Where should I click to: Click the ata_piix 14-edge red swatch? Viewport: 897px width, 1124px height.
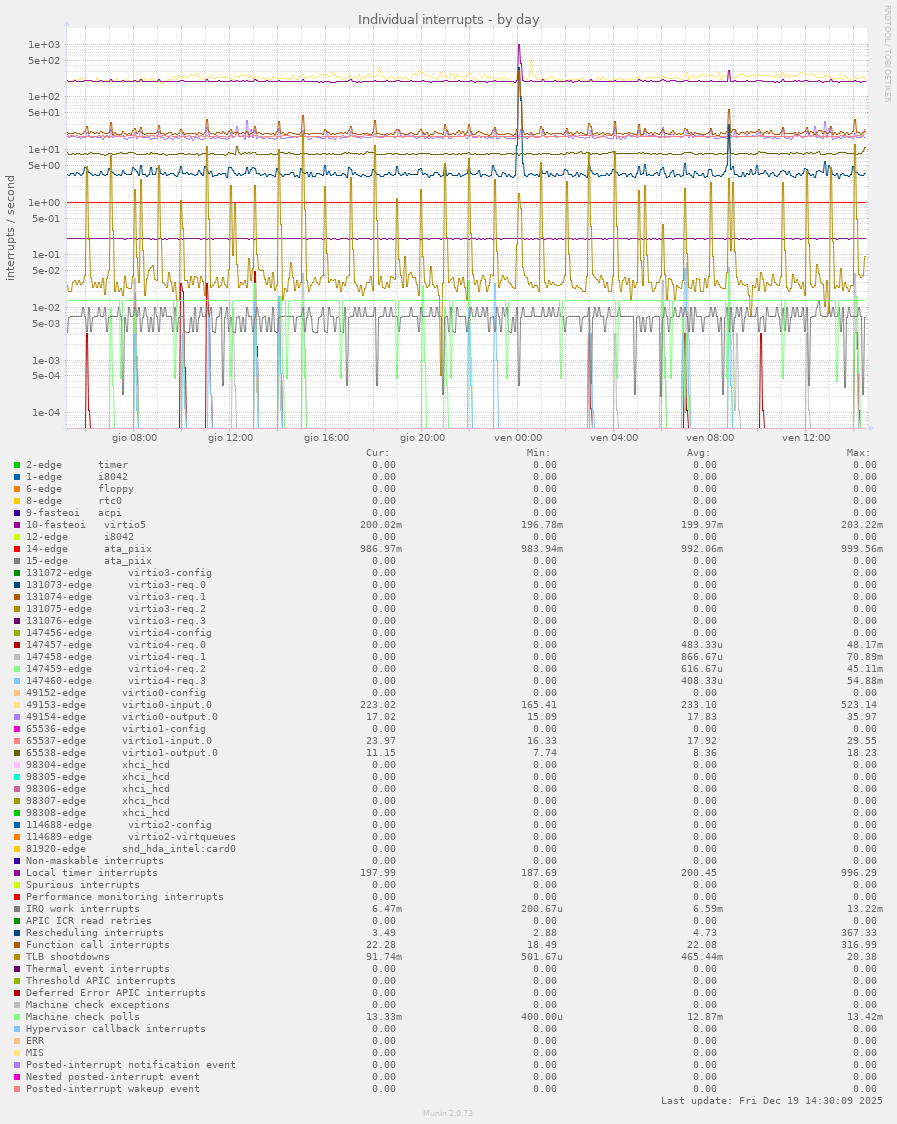point(17,549)
